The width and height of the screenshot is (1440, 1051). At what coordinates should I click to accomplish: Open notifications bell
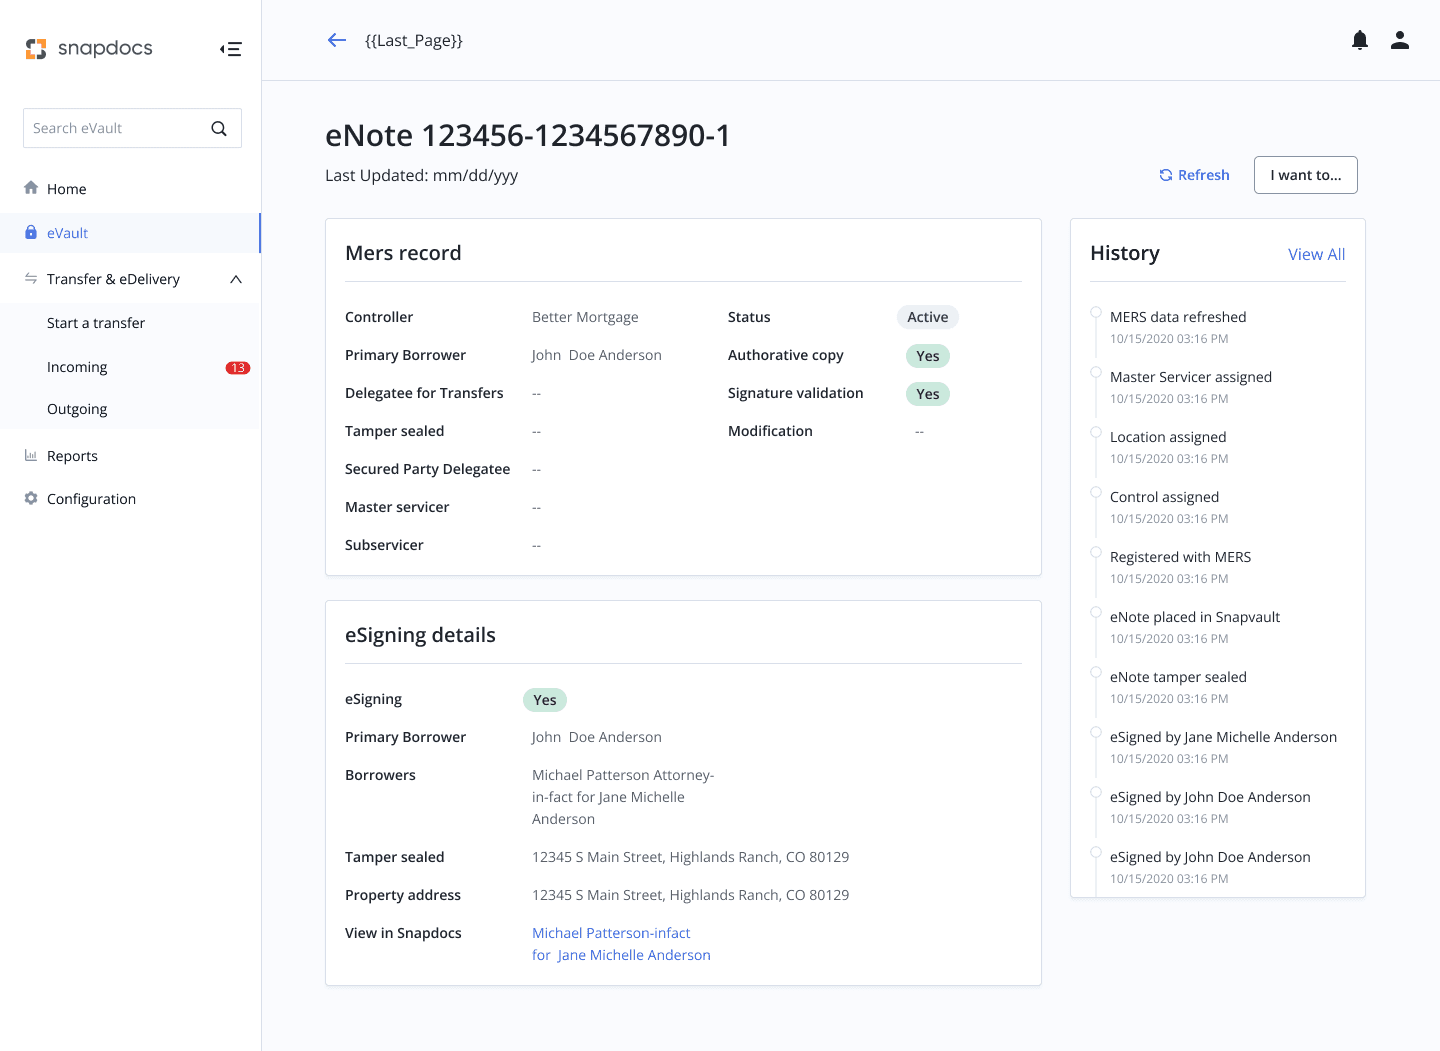(x=1360, y=40)
